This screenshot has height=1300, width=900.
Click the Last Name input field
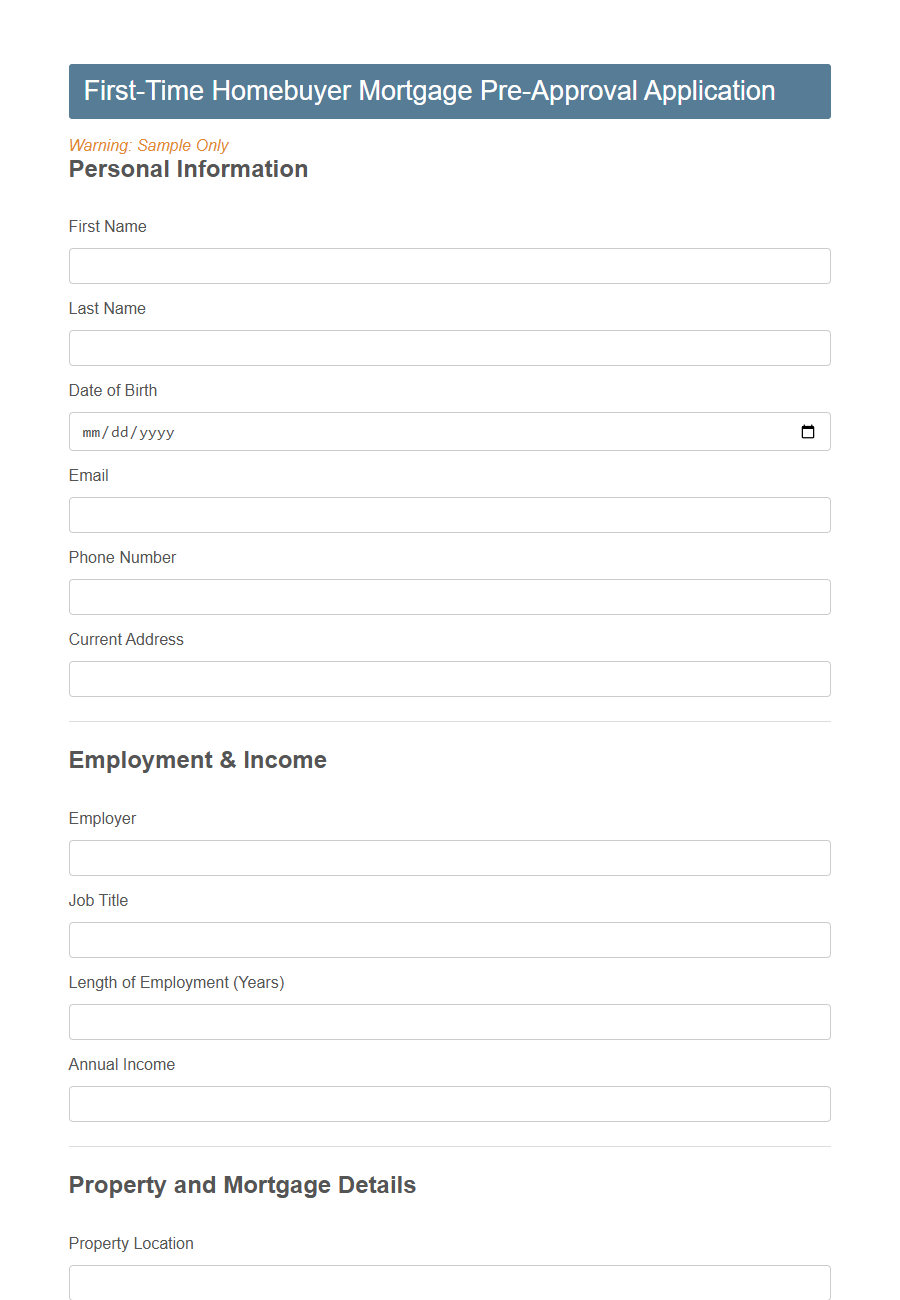point(449,348)
